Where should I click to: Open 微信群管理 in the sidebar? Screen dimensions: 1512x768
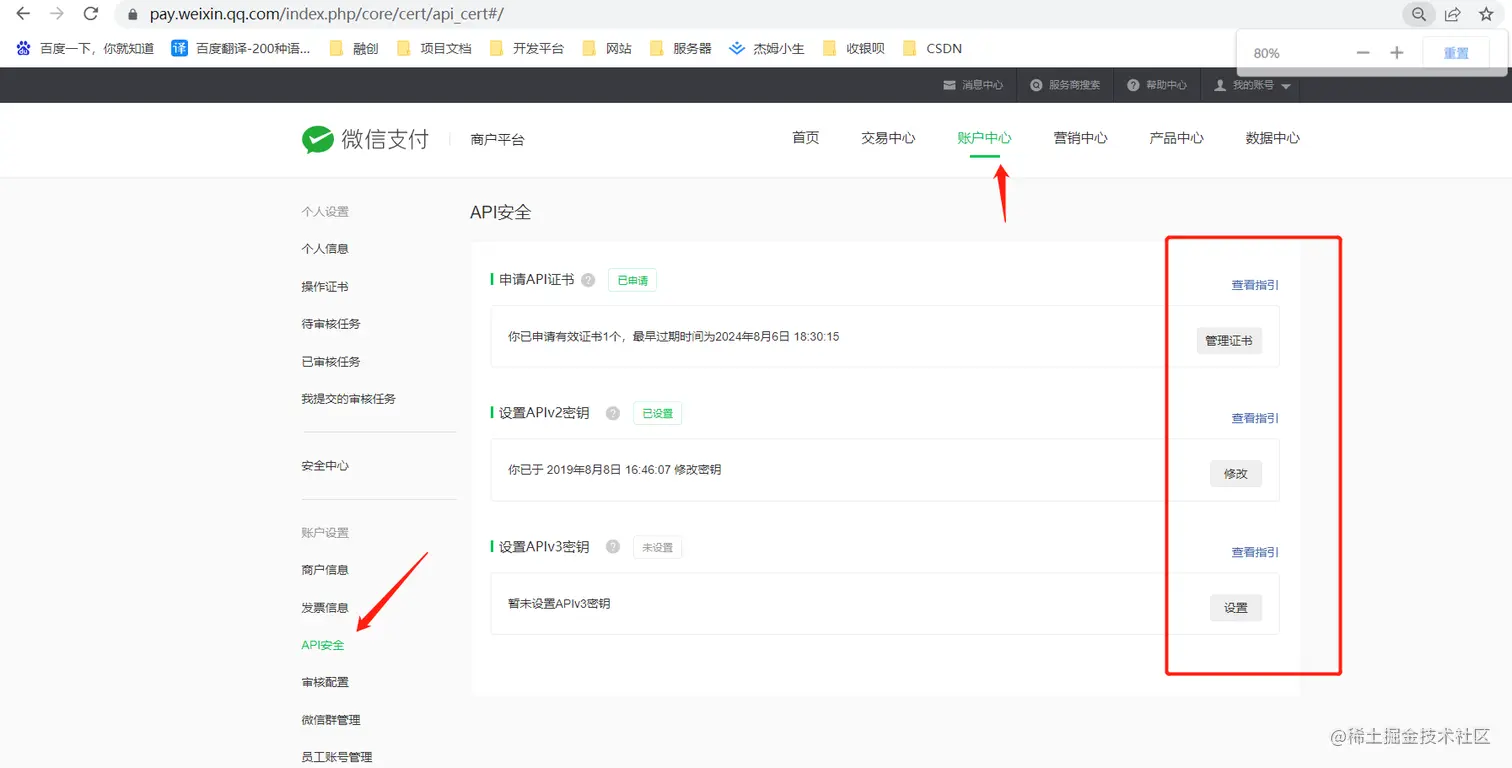(x=331, y=720)
